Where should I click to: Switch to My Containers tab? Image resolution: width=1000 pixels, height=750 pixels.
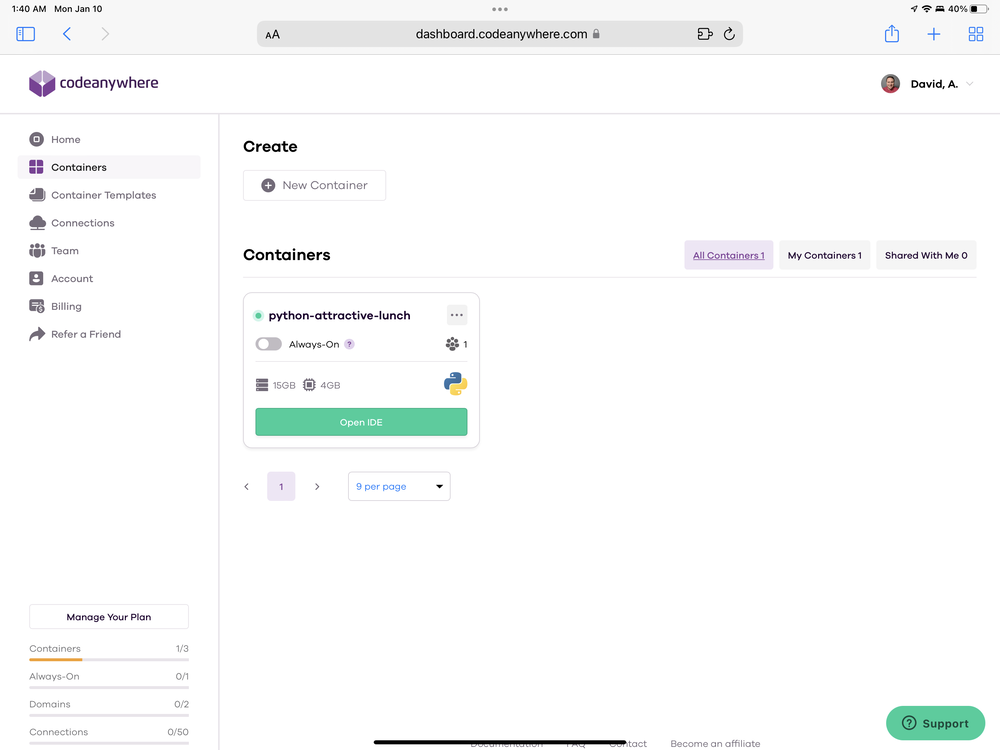point(824,255)
